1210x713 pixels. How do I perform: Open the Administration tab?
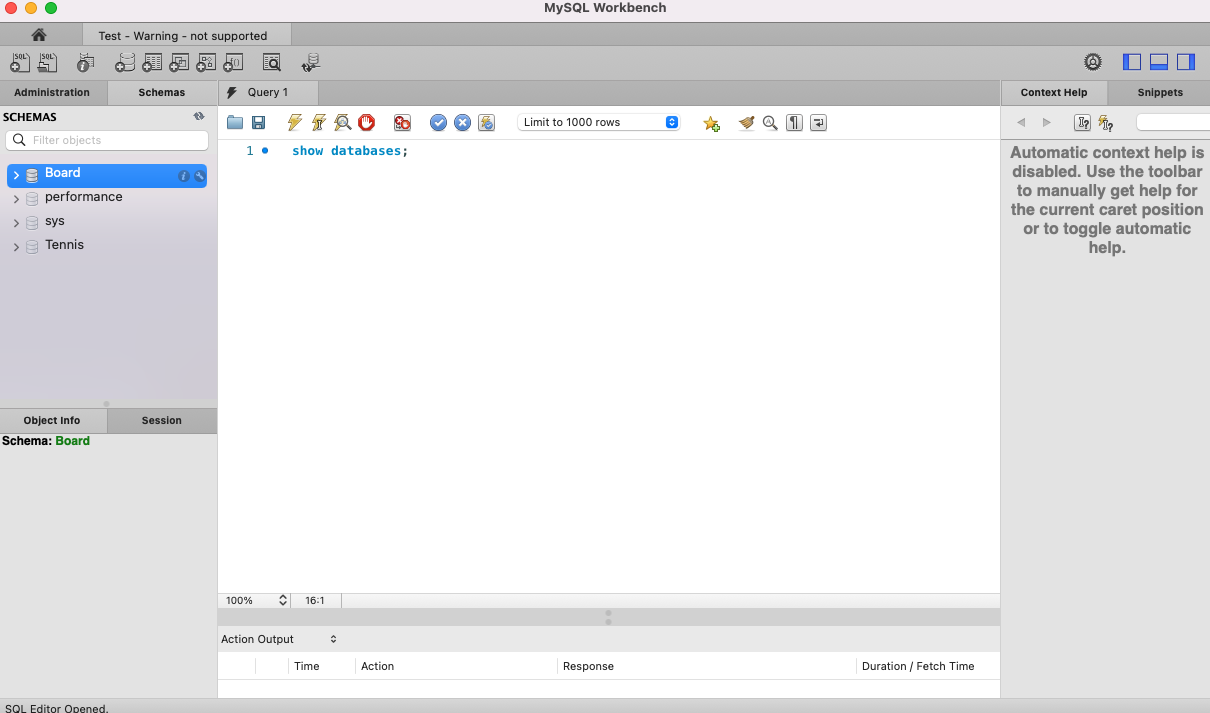(52, 93)
